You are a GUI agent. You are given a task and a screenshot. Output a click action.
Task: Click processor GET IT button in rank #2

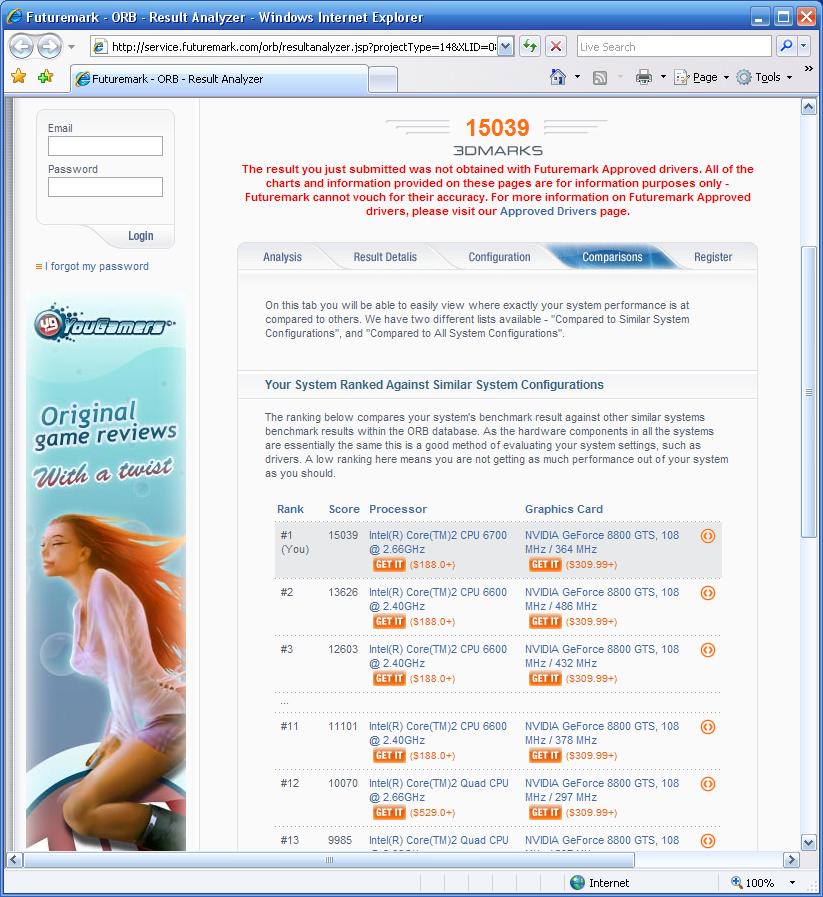[389, 622]
